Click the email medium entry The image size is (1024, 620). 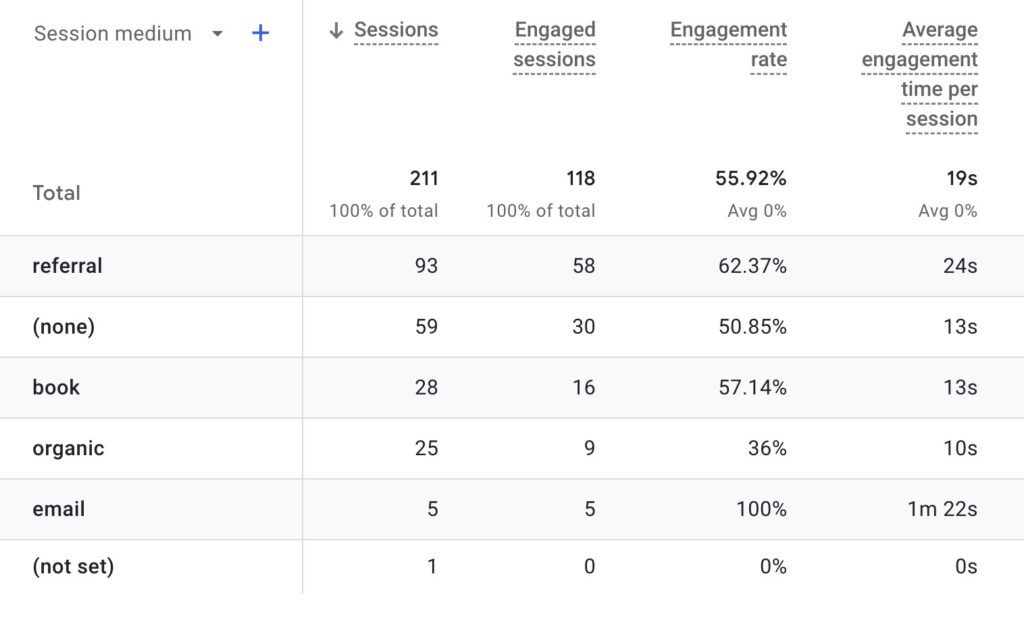click(x=58, y=509)
